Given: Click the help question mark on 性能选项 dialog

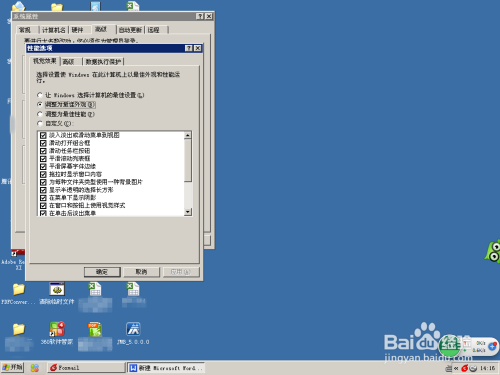Looking at the screenshot, I should pyautogui.click(x=189, y=48).
